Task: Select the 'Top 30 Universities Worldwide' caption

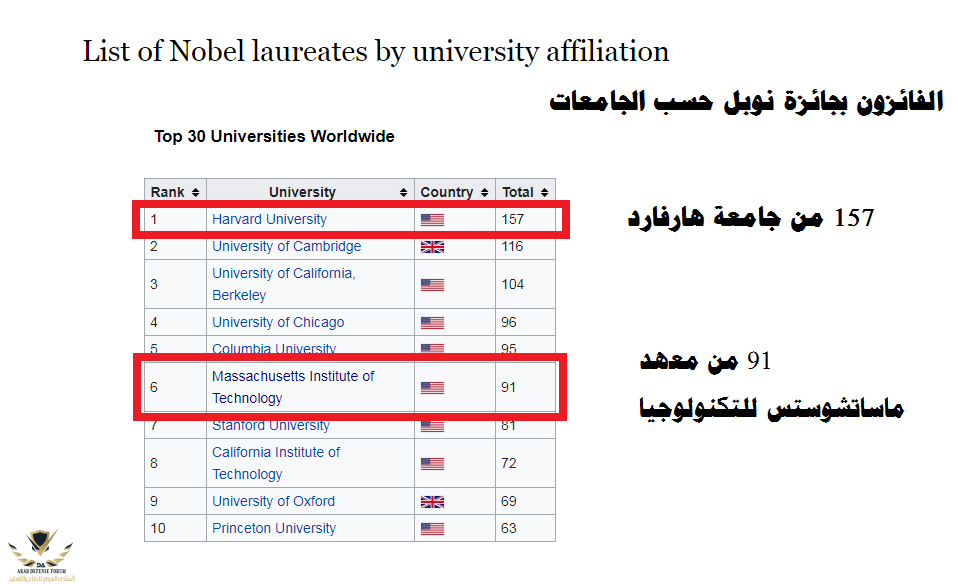Action: pos(274,136)
